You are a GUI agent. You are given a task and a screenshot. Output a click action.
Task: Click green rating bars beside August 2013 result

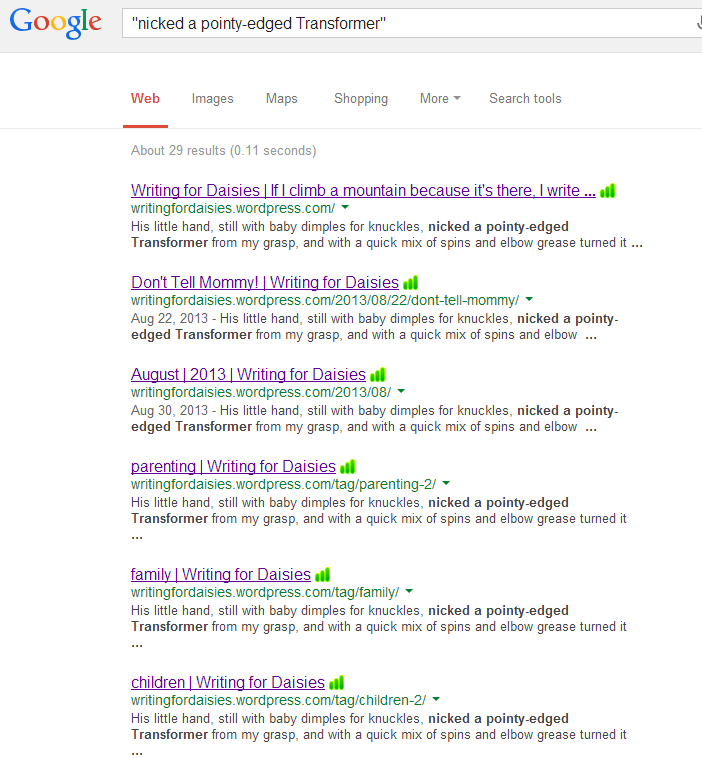point(378,375)
